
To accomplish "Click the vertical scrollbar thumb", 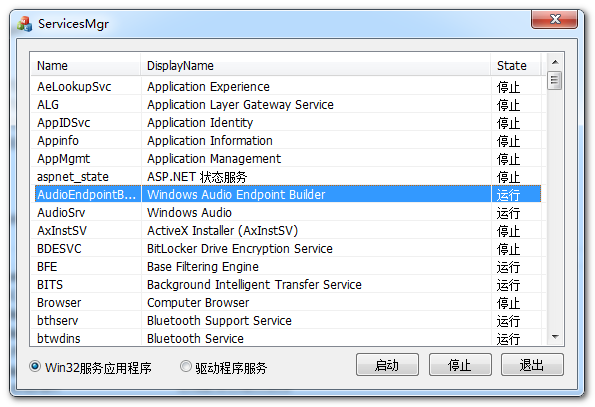I will [x=555, y=80].
